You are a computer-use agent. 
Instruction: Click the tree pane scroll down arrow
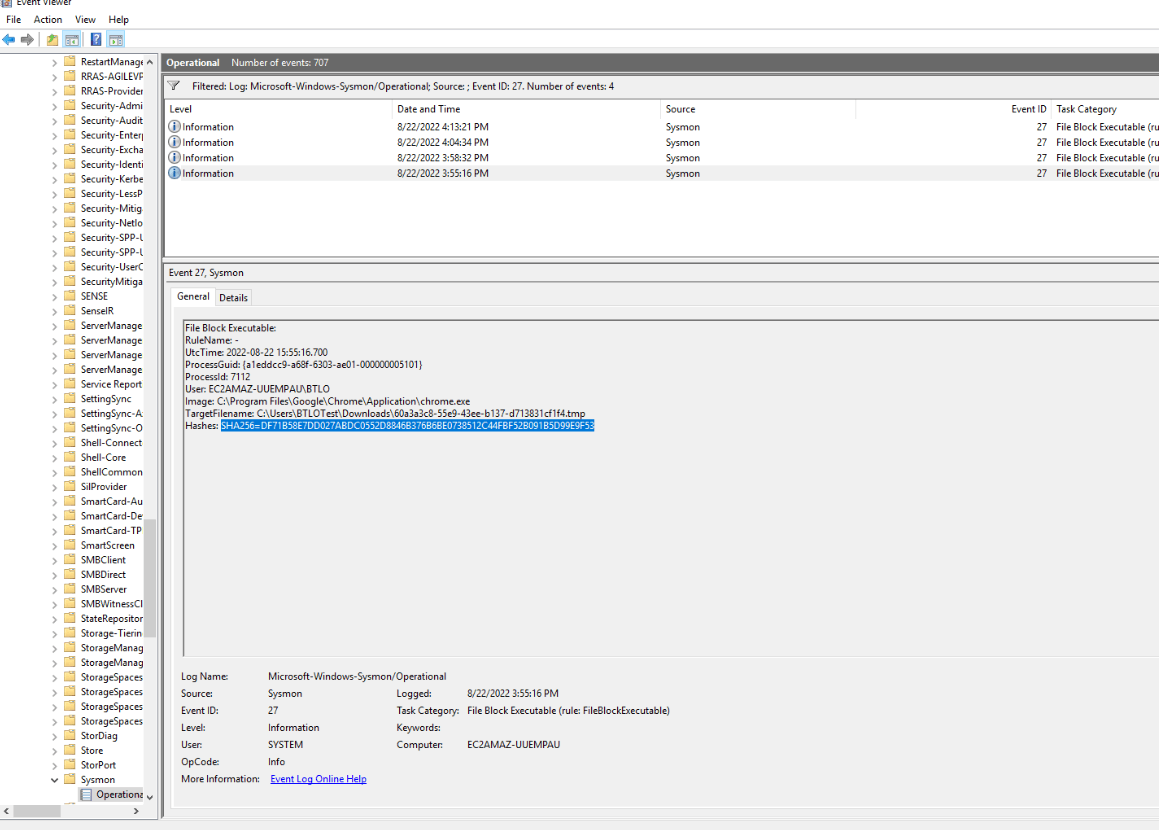150,796
